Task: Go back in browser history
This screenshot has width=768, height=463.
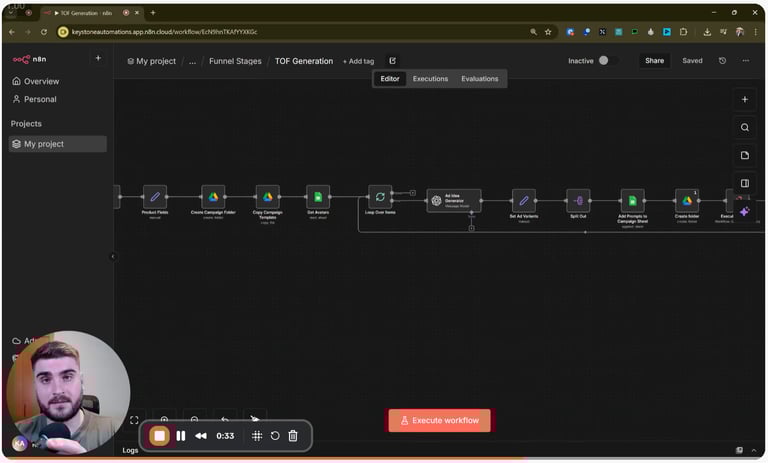Action: tap(12, 32)
